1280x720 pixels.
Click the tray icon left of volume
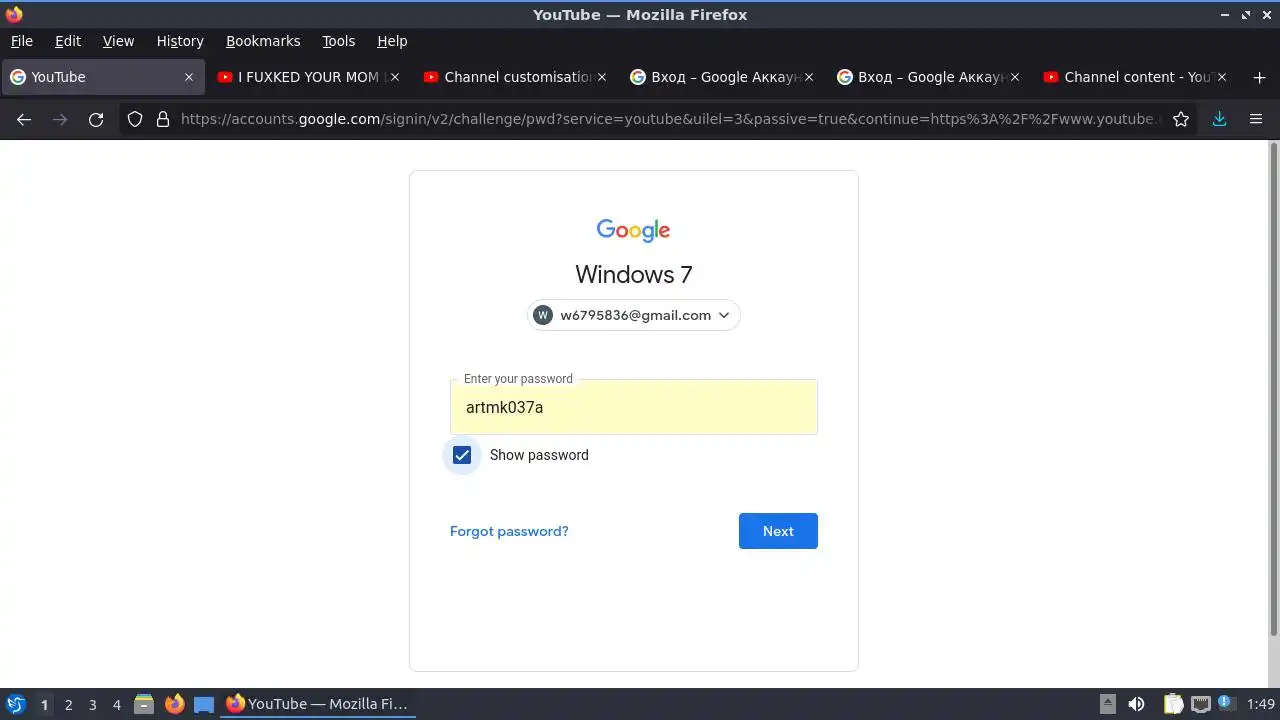(x=1108, y=704)
